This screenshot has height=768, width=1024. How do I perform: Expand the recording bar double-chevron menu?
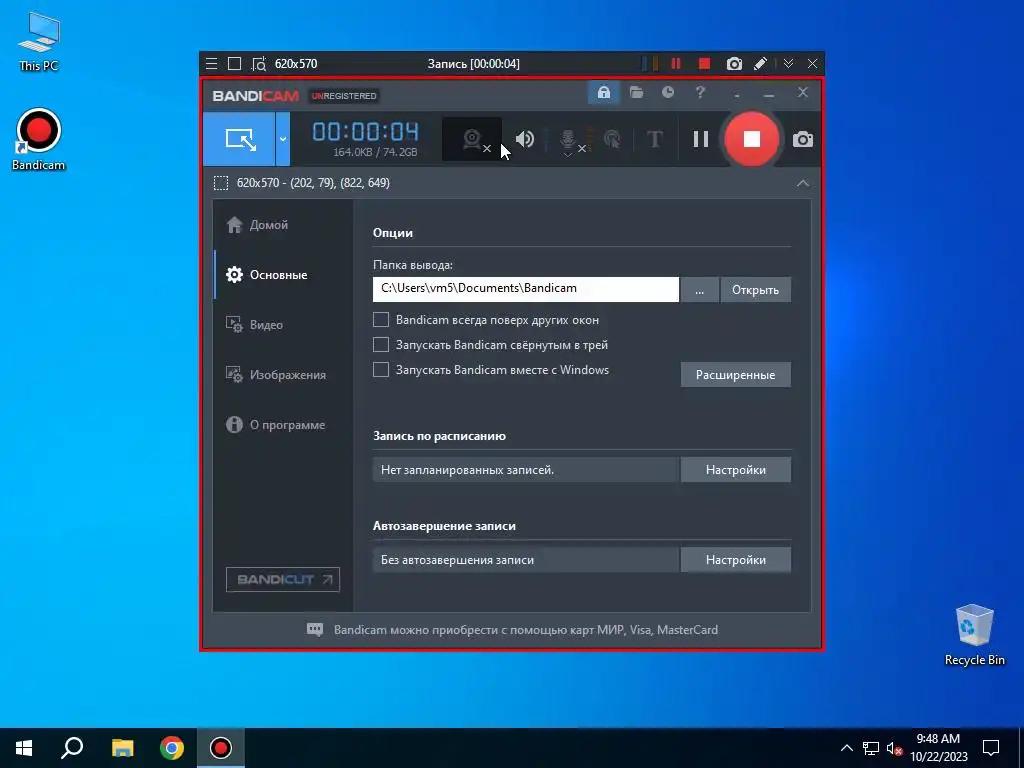pos(788,63)
